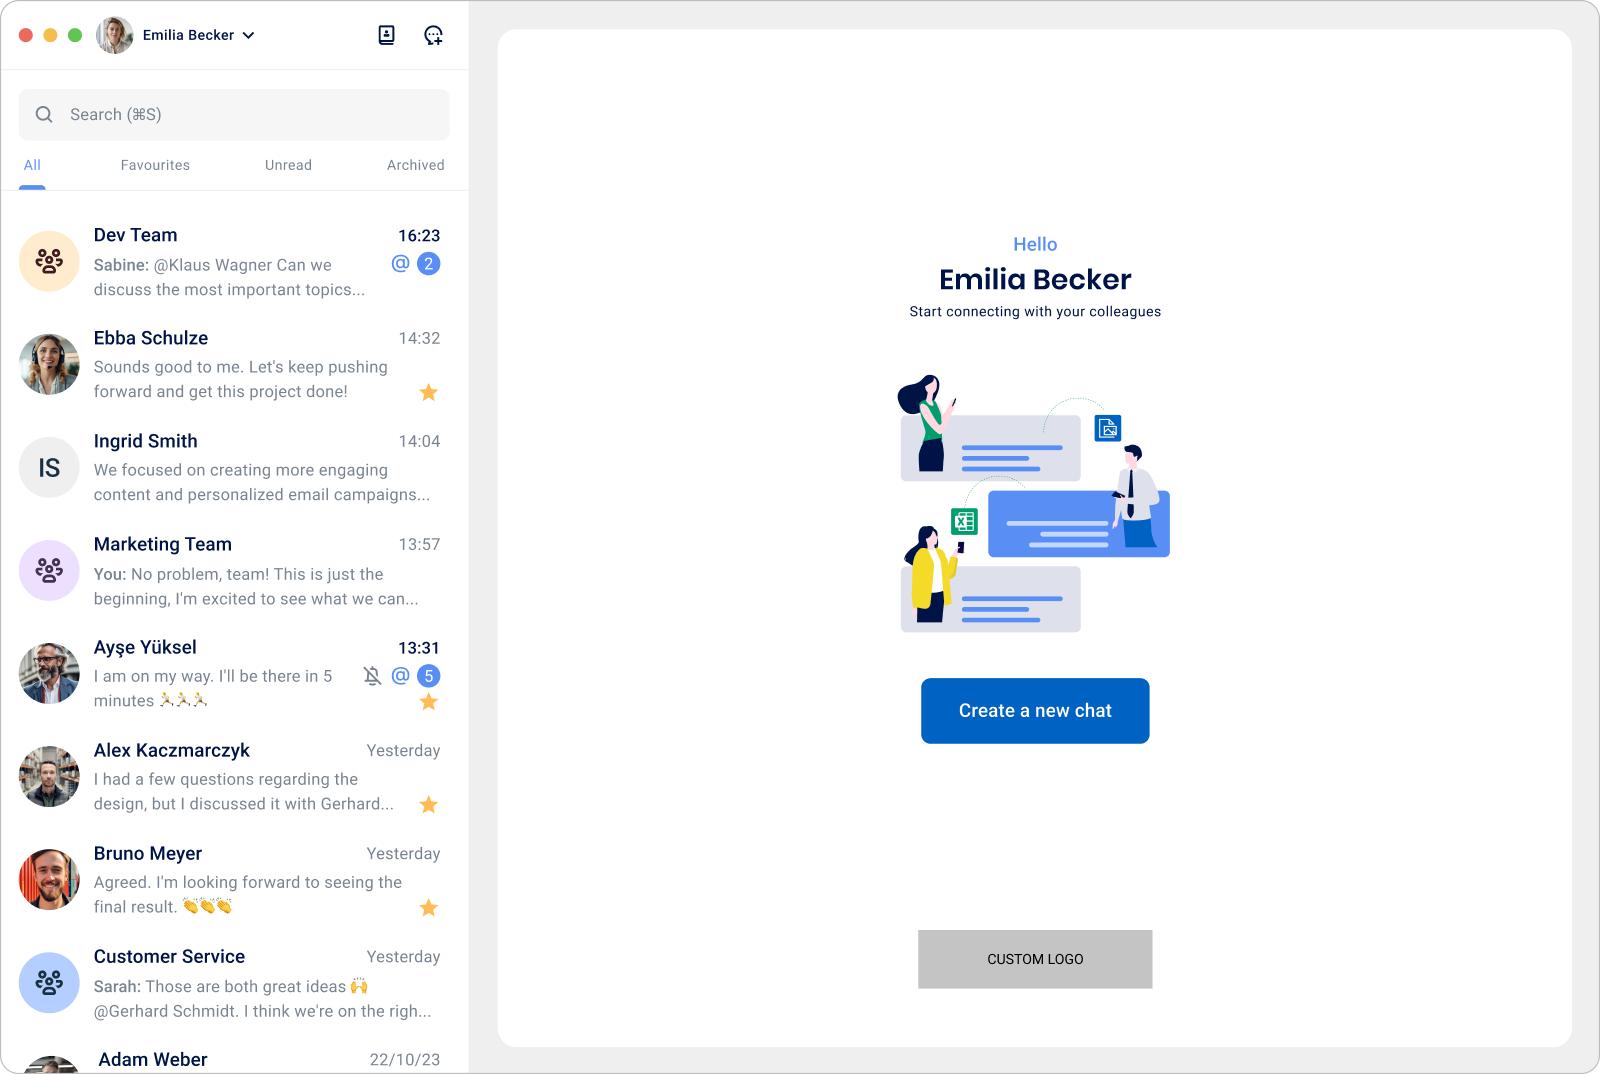Viewport: 1600px width, 1074px height.
Task: Click the search magnifier icon
Action: pyautogui.click(x=44, y=115)
